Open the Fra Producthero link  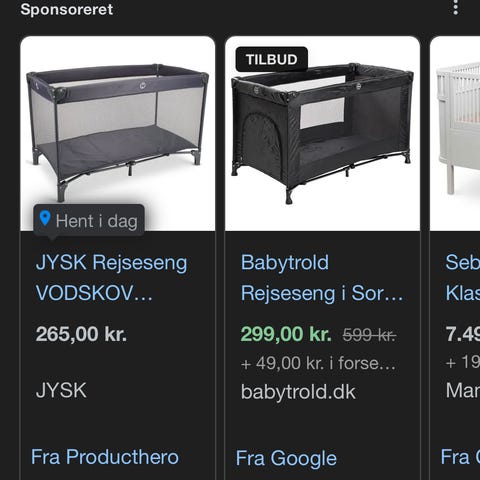point(105,457)
